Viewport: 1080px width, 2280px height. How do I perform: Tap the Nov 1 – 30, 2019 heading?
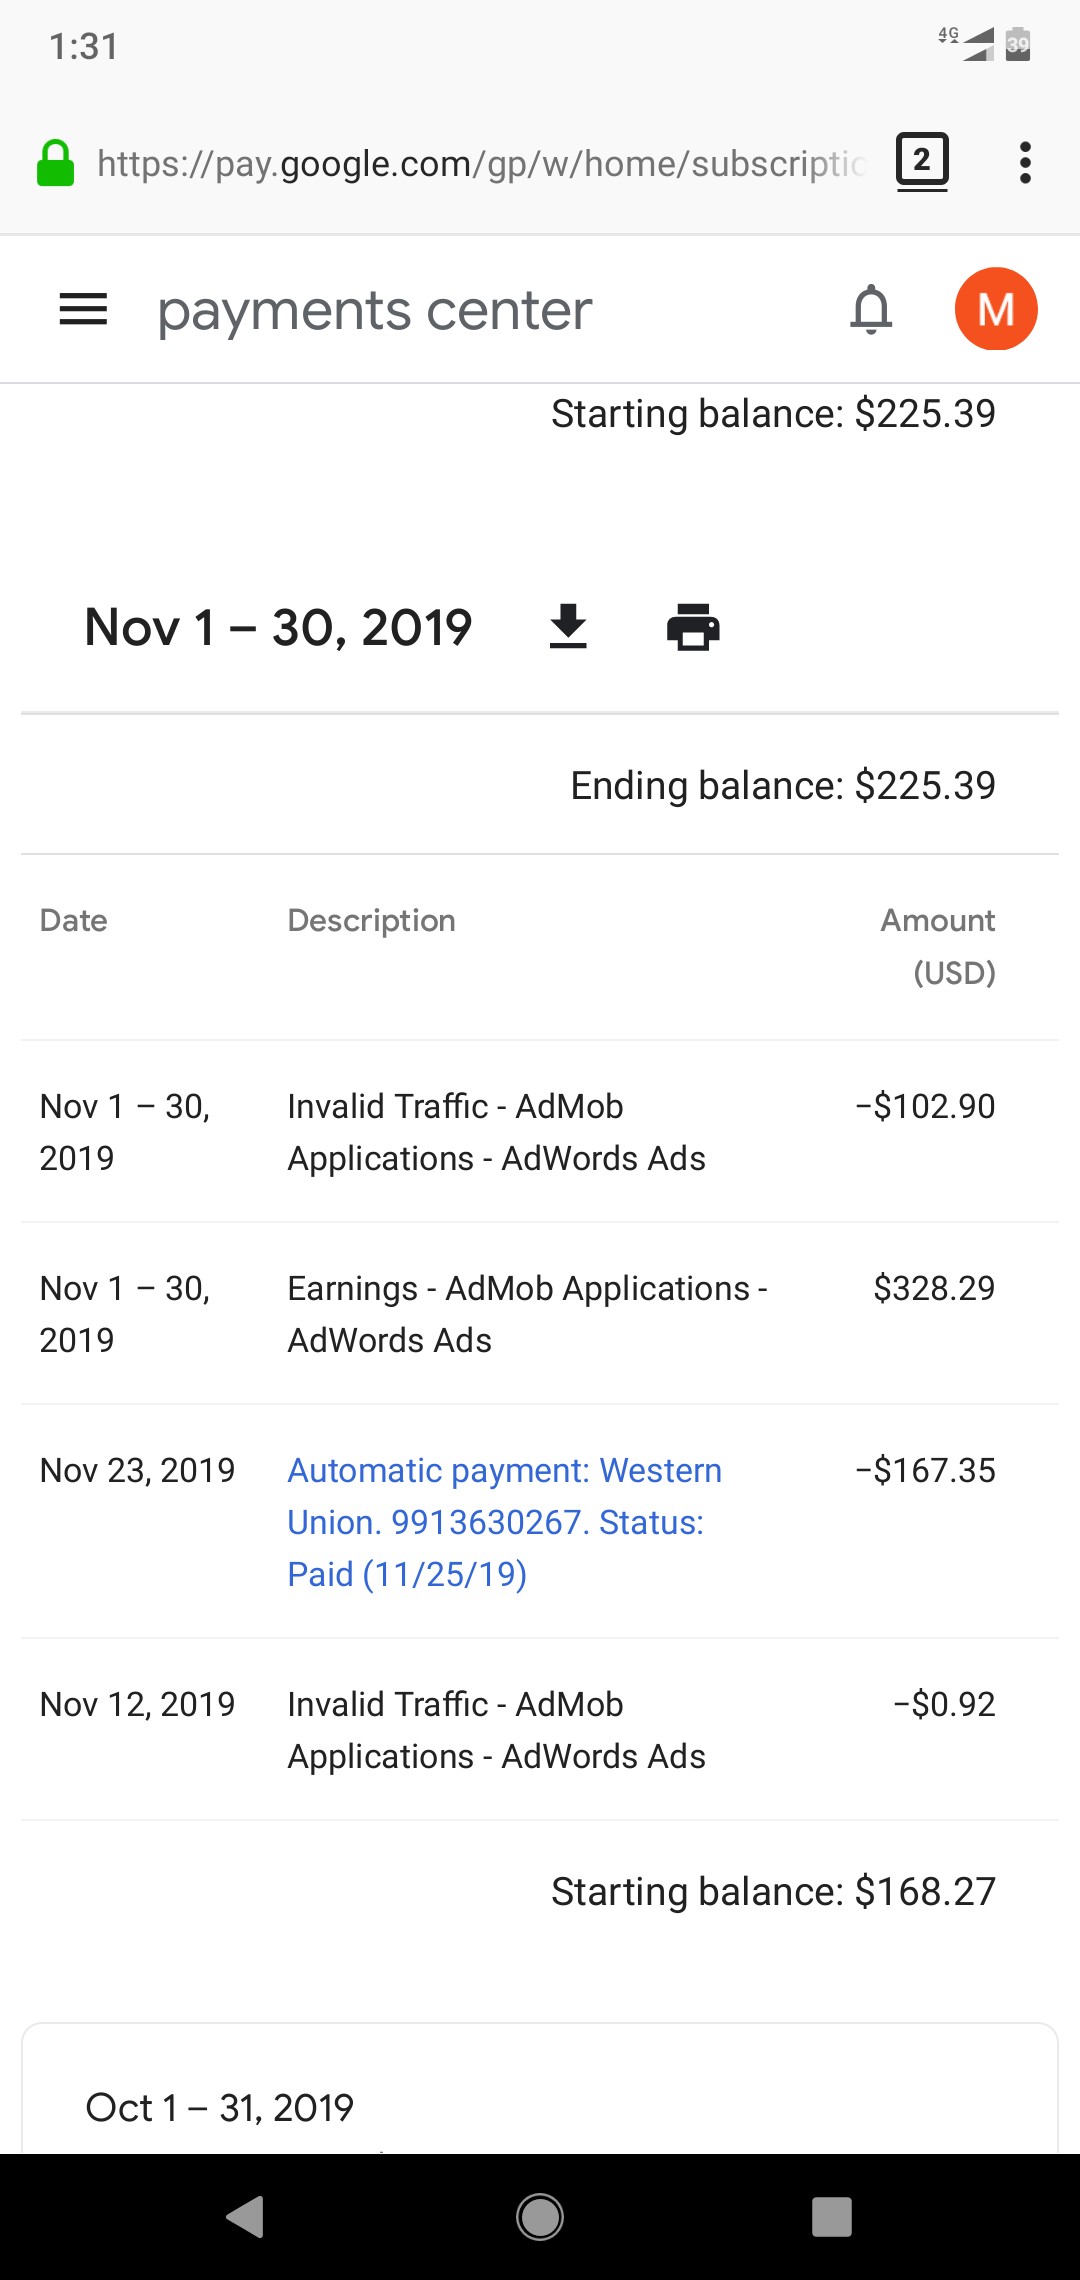point(278,628)
